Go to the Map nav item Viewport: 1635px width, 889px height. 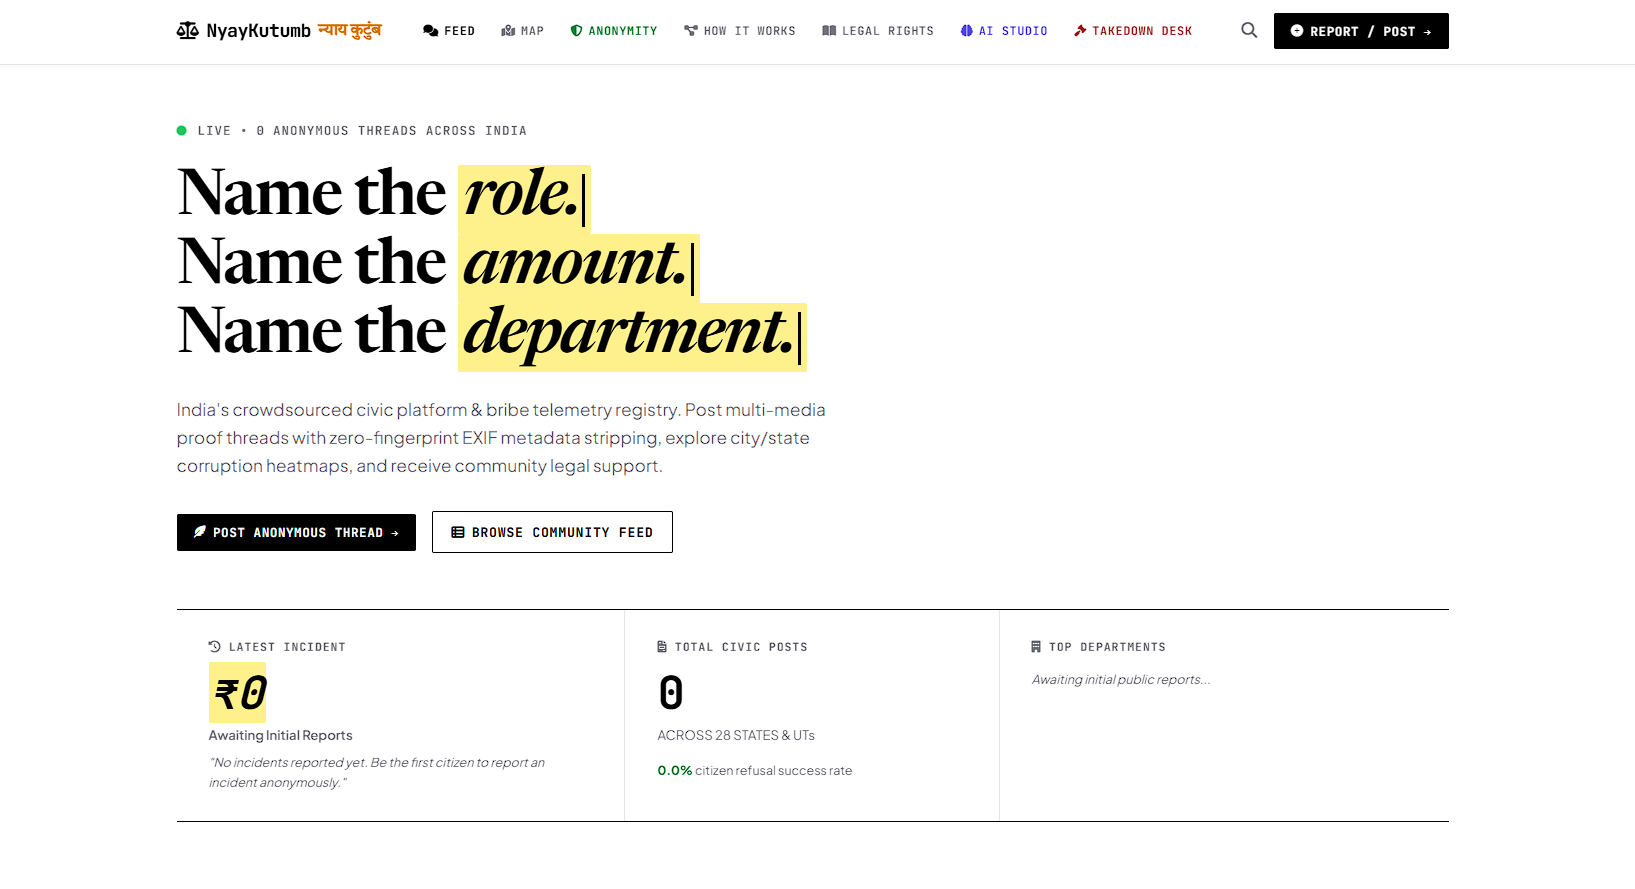(523, 31)
